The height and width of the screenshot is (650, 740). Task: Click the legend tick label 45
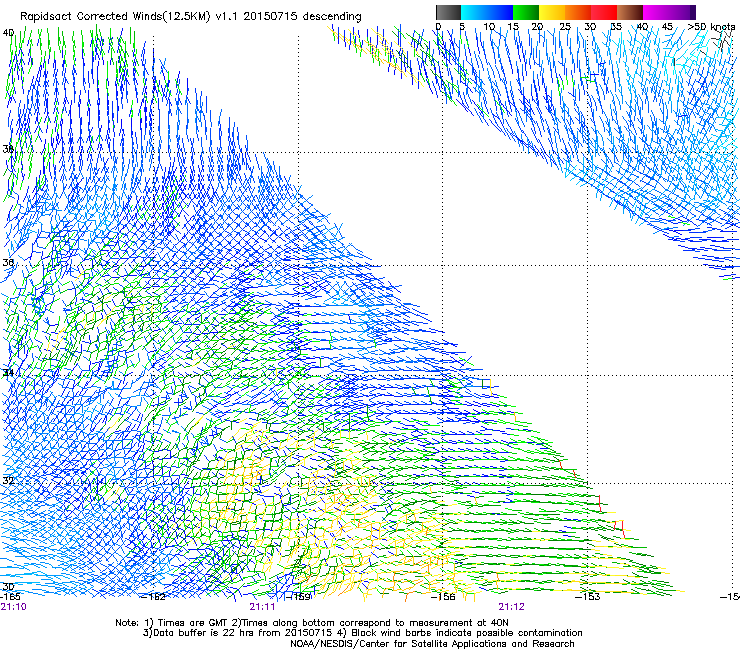click(x=667, y=27)
